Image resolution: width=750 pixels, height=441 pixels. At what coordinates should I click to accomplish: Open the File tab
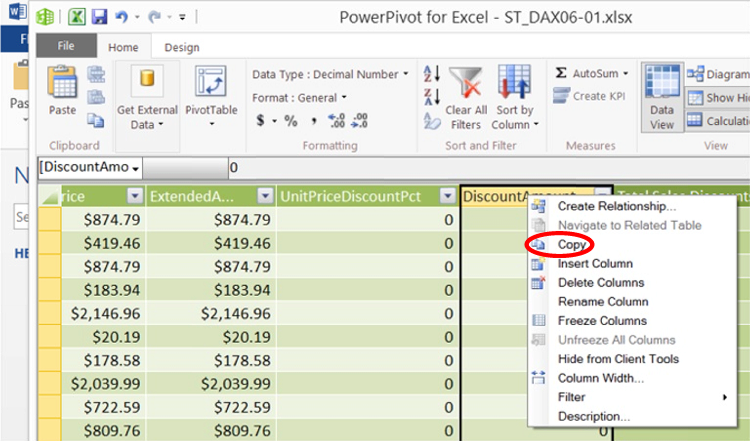66,47
